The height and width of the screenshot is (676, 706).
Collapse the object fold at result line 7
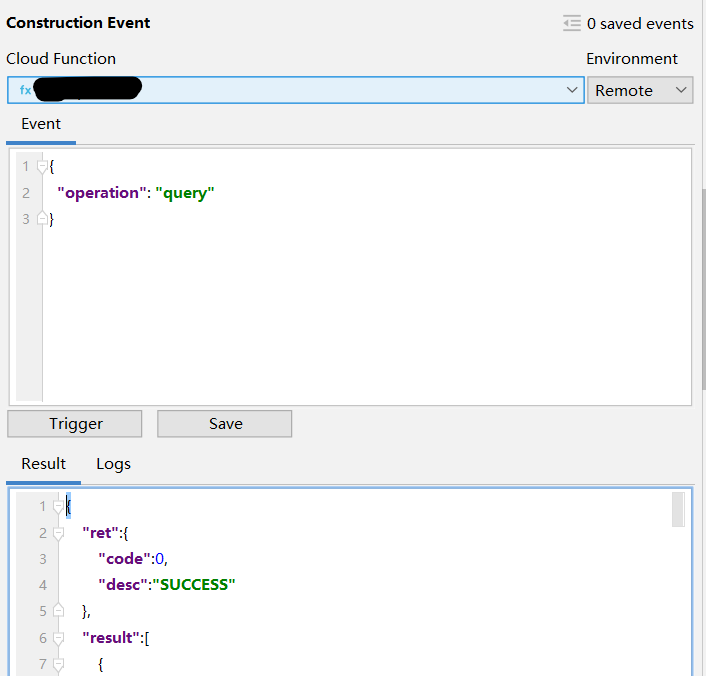[58, 664]
